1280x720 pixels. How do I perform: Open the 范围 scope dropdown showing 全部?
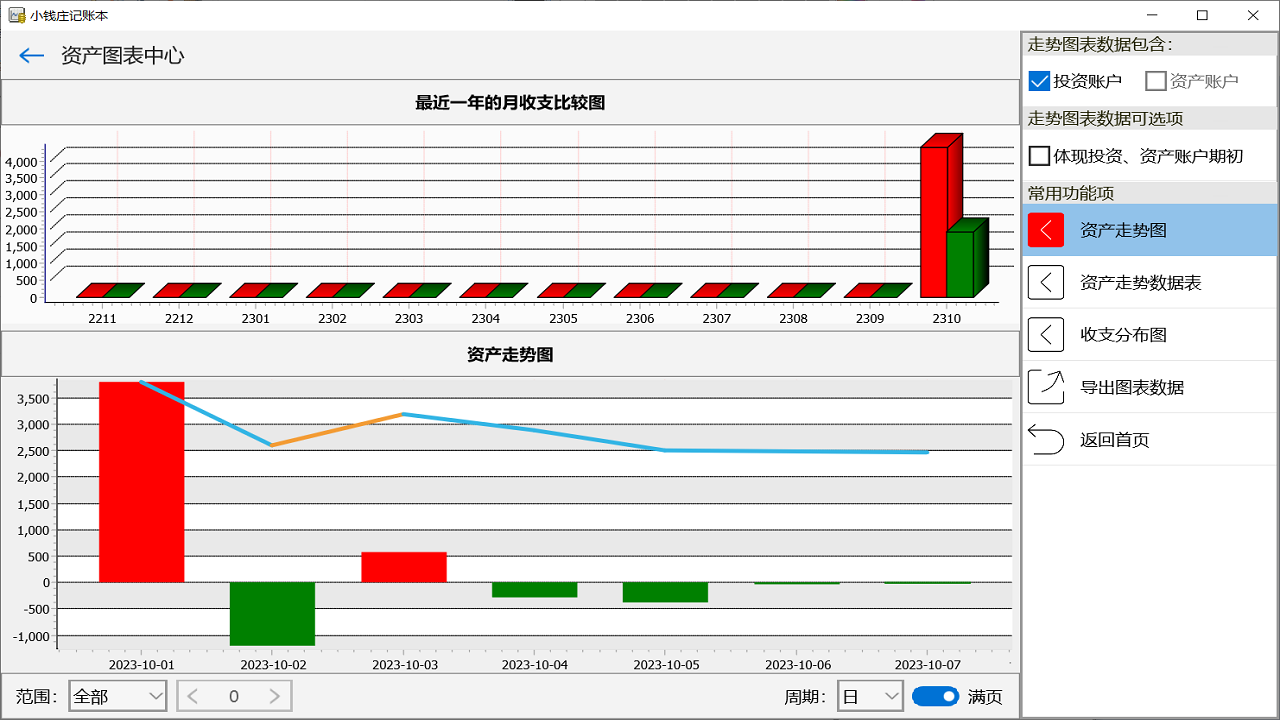[x=117, y=695]
